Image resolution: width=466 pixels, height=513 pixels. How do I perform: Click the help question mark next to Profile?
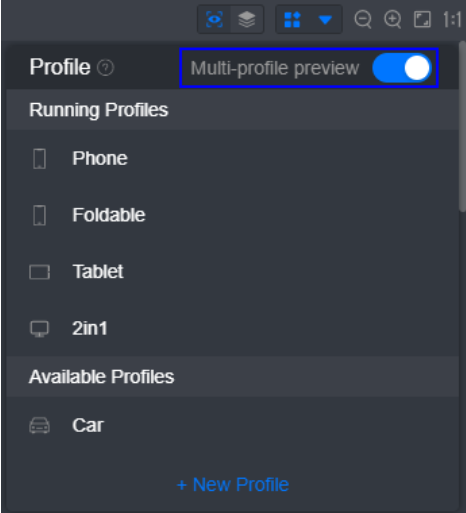pyautogui.click(x=105, y=68)
